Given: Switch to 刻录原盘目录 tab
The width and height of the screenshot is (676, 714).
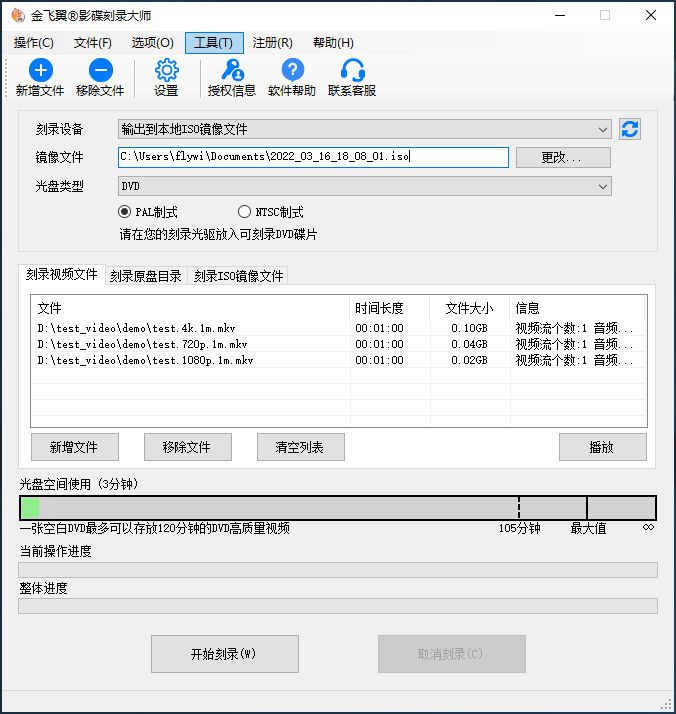Looking at the screenshot, I should 146,276.
